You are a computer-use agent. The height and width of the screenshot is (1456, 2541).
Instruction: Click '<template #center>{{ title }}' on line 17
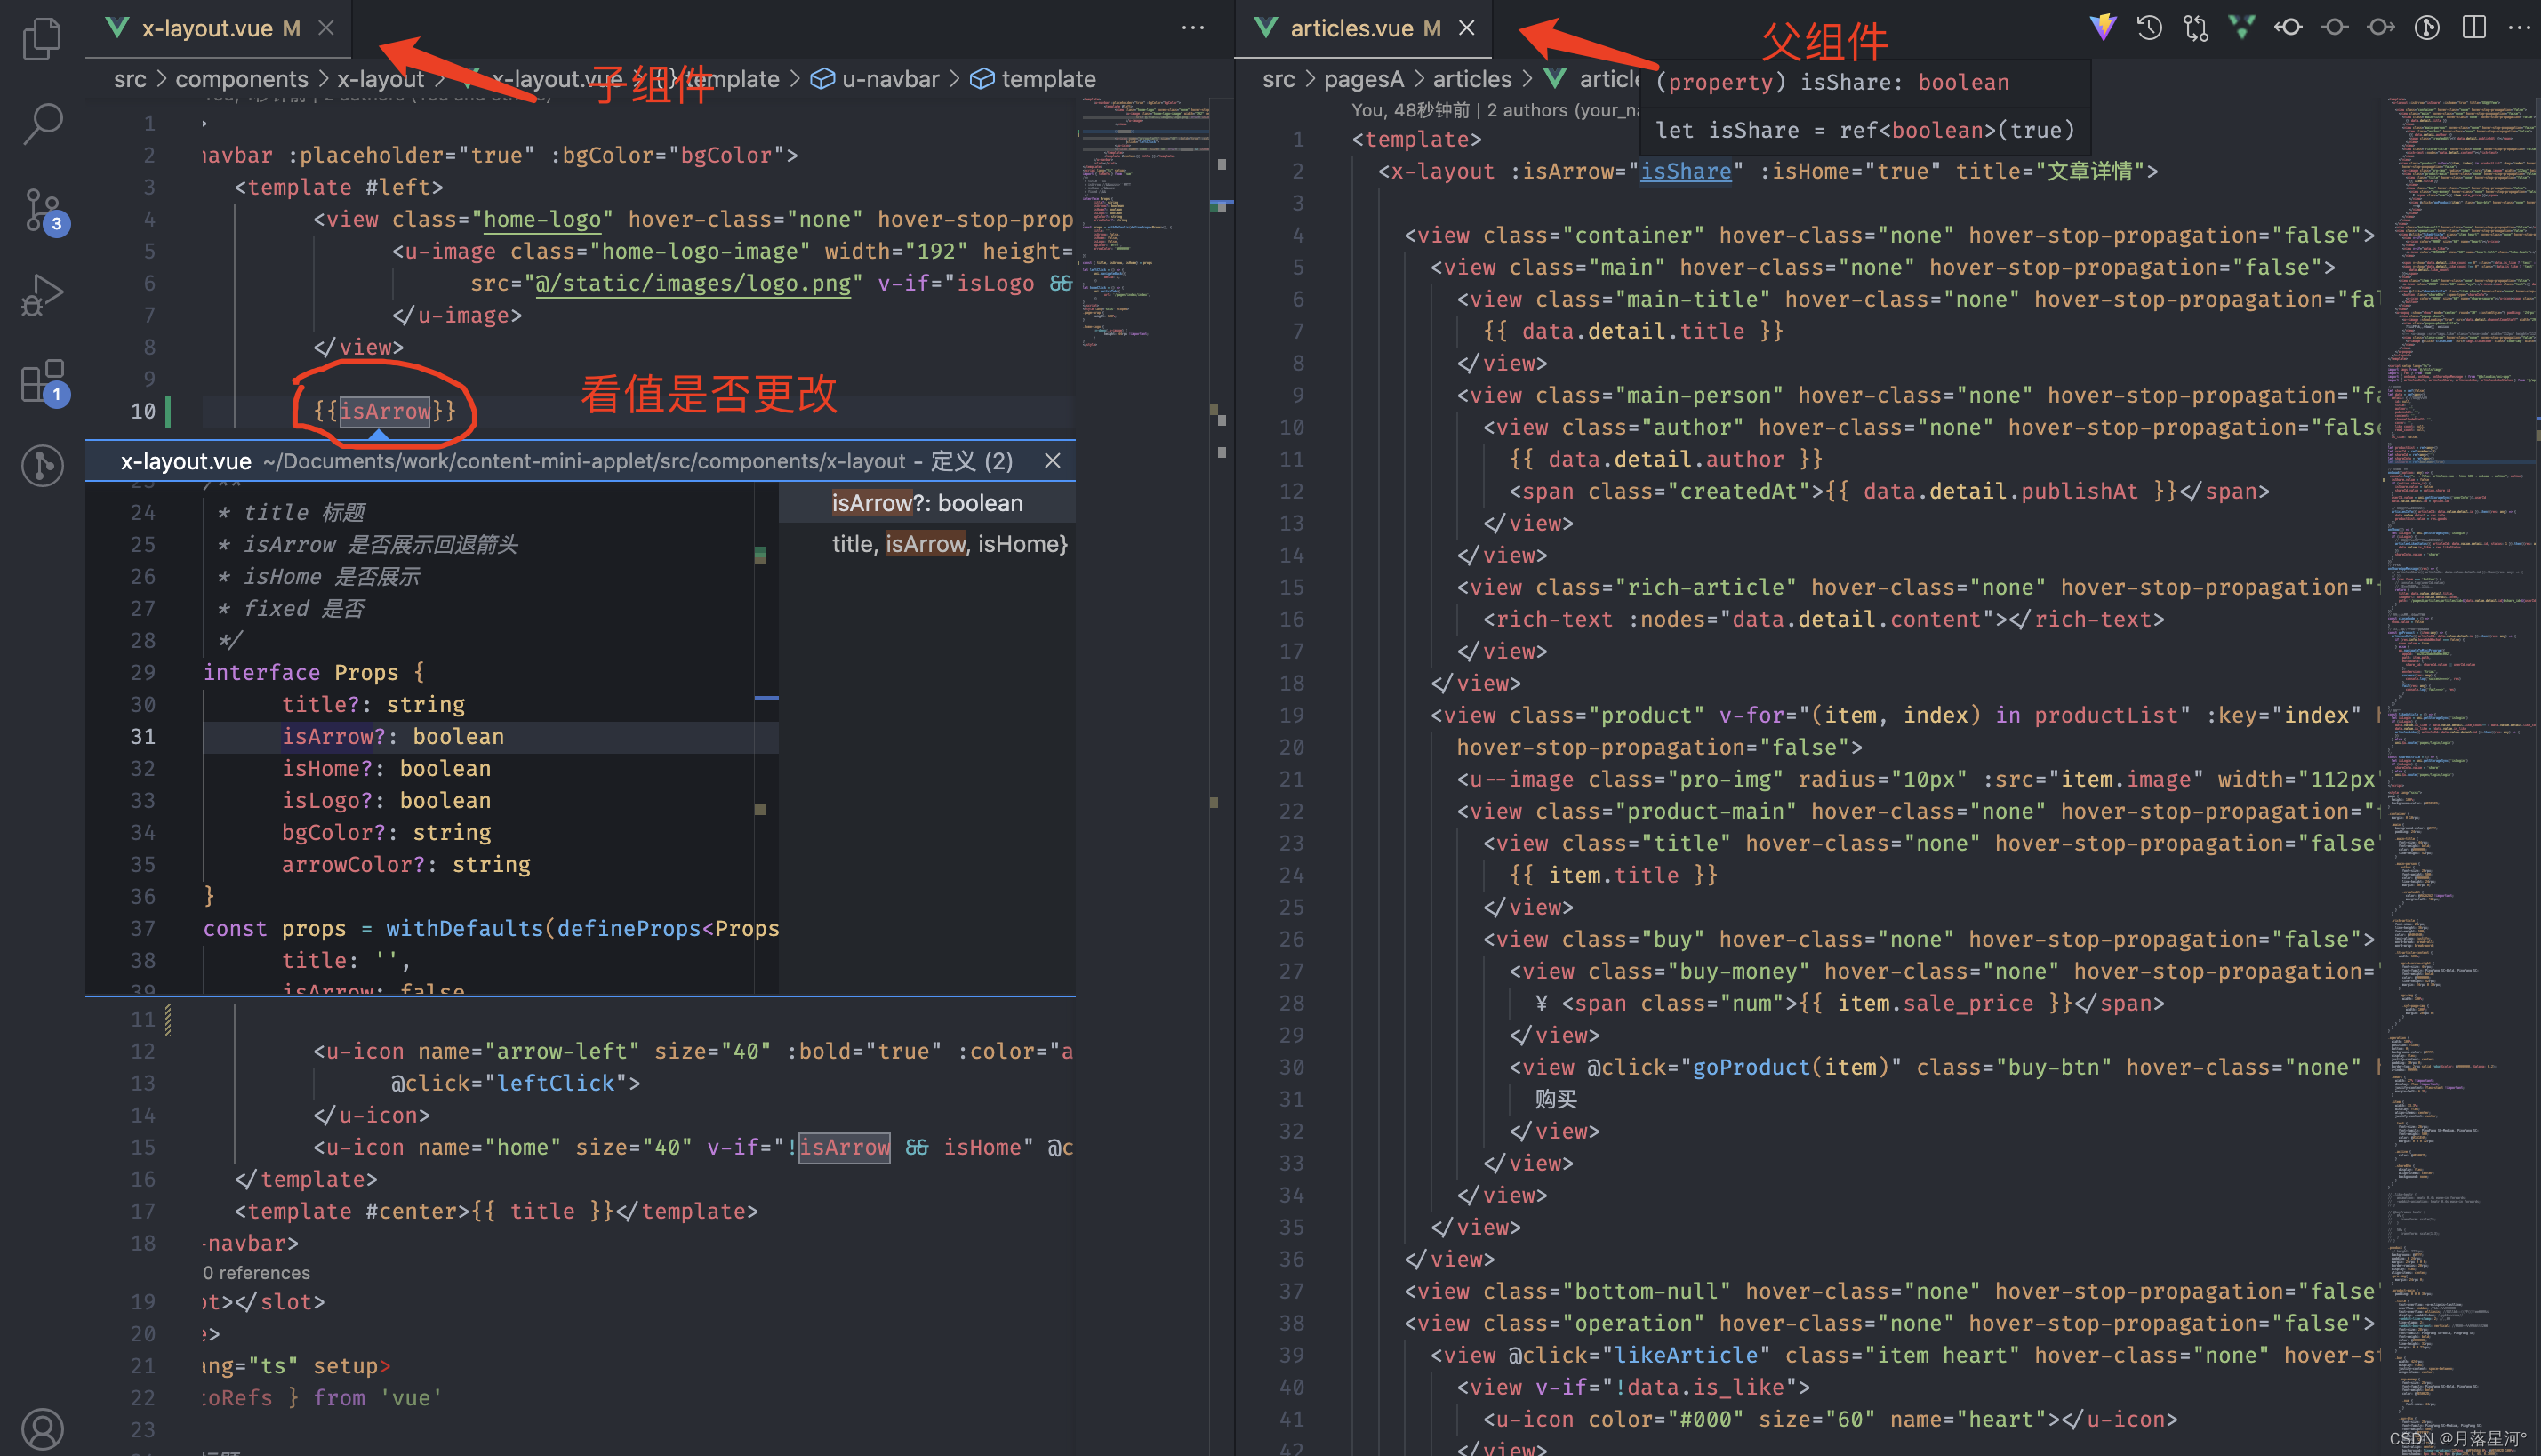(425, 1211)
